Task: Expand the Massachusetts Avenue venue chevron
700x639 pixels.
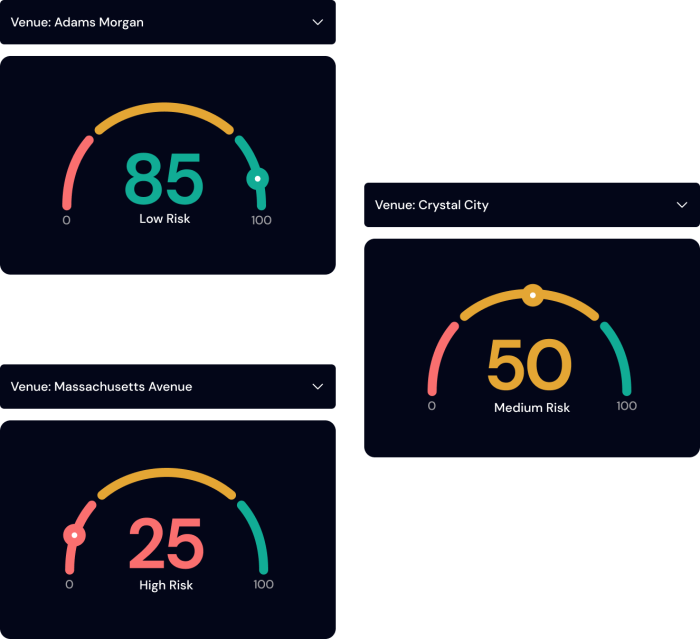Action: (x=317, y=386)
